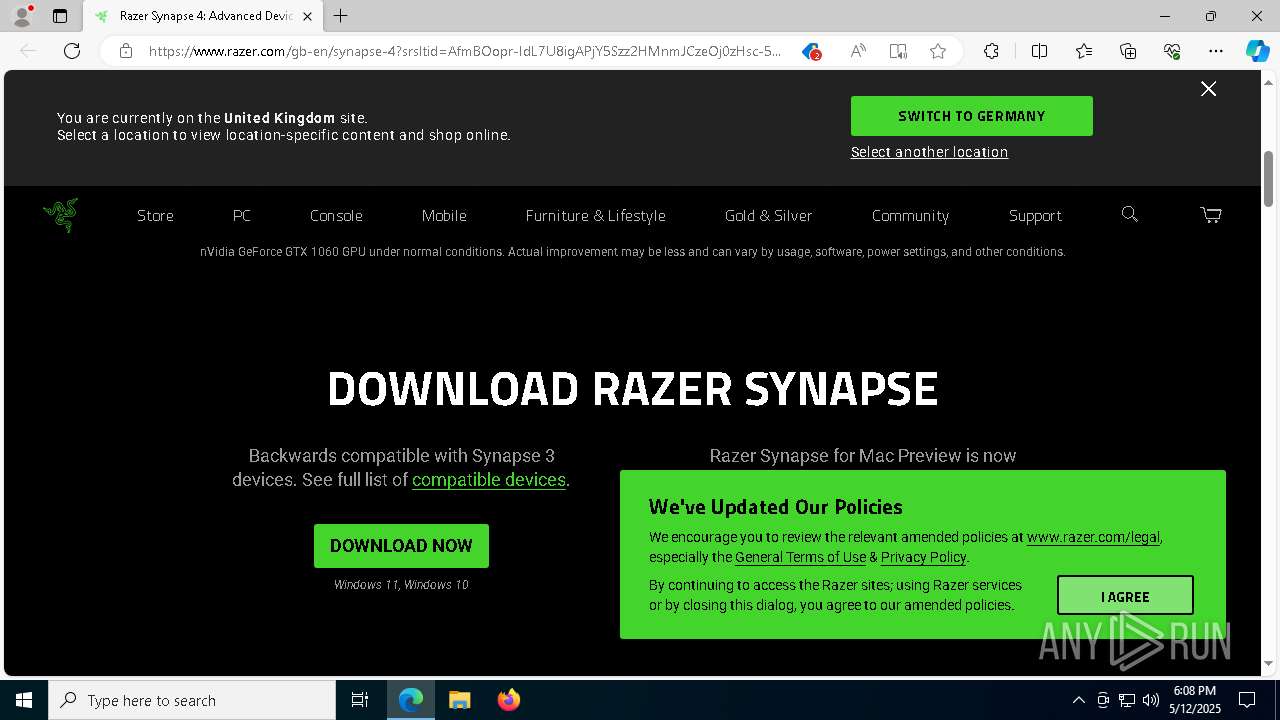Click SWITCH TO GERMANY button

click(x=971, y=116)
